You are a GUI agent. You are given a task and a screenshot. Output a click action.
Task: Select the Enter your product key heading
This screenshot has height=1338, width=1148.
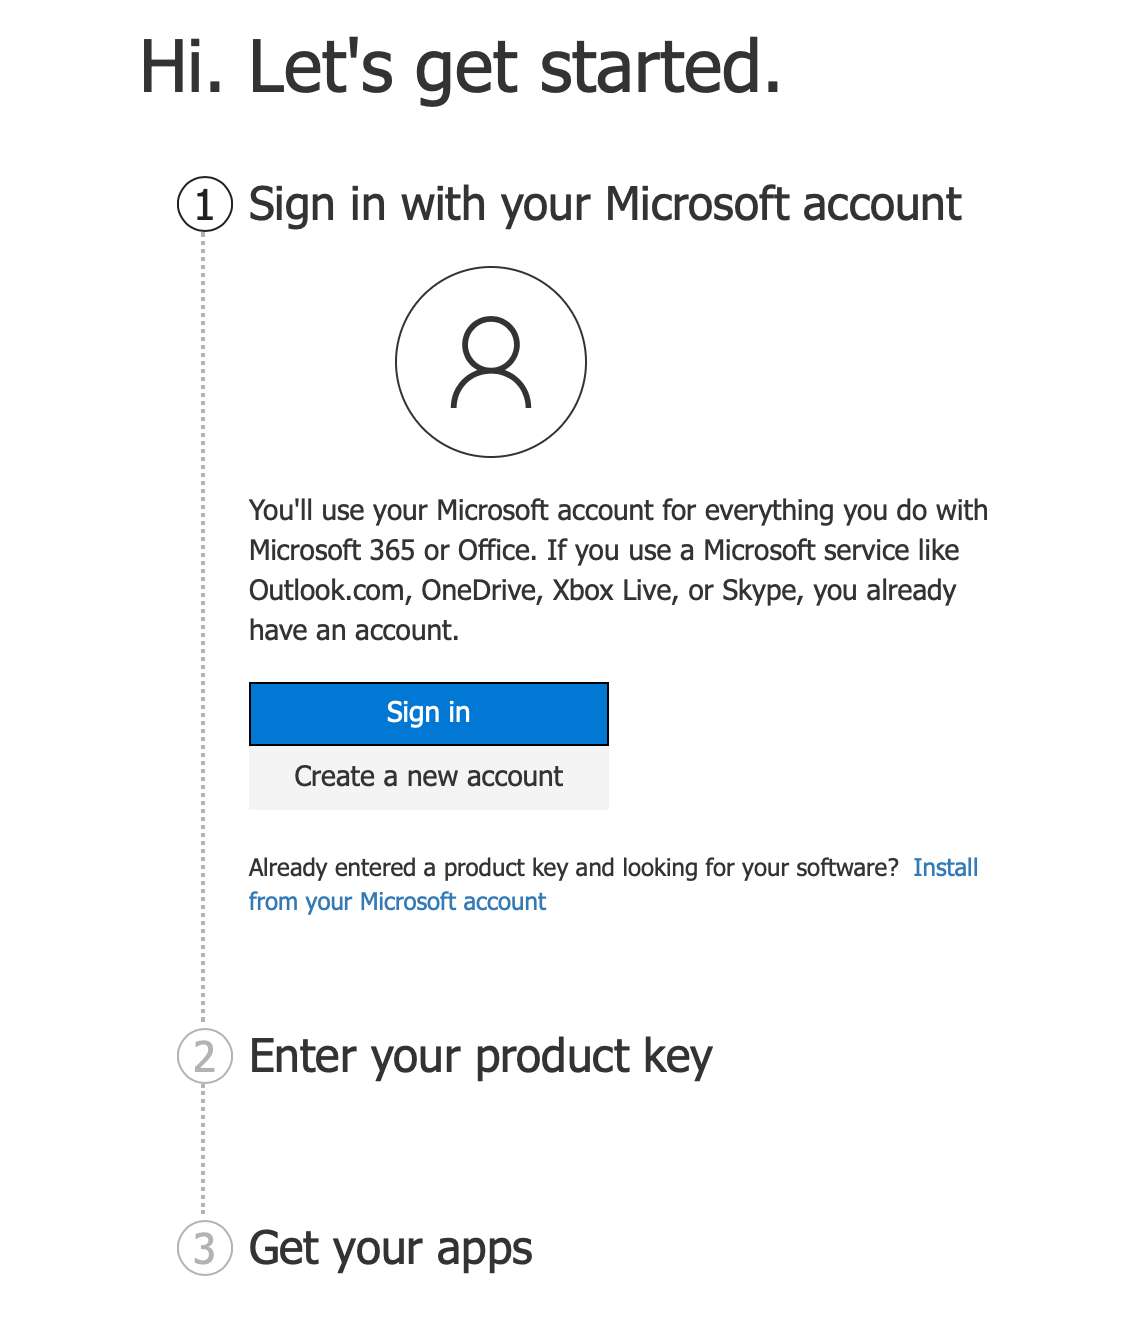tap(479, 1057)
